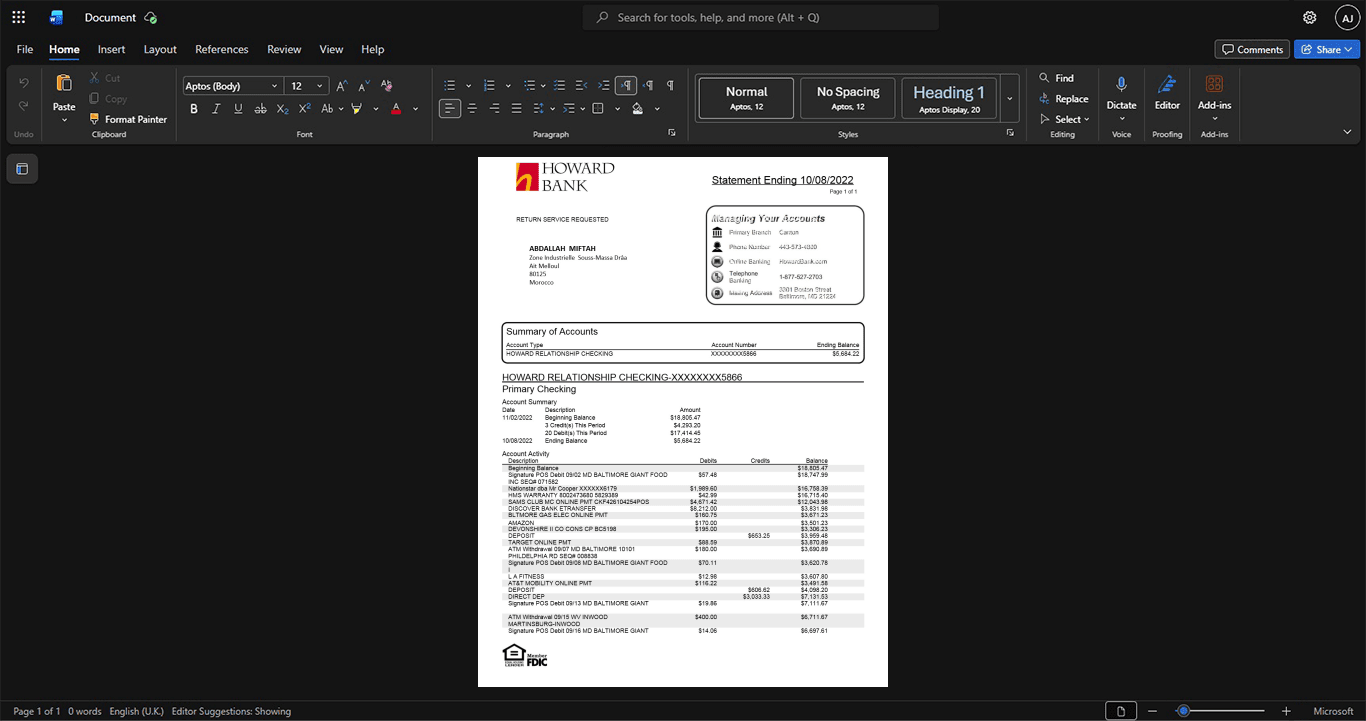Open the File menu
Screen dimensions: 1366x721
[25, 49]
